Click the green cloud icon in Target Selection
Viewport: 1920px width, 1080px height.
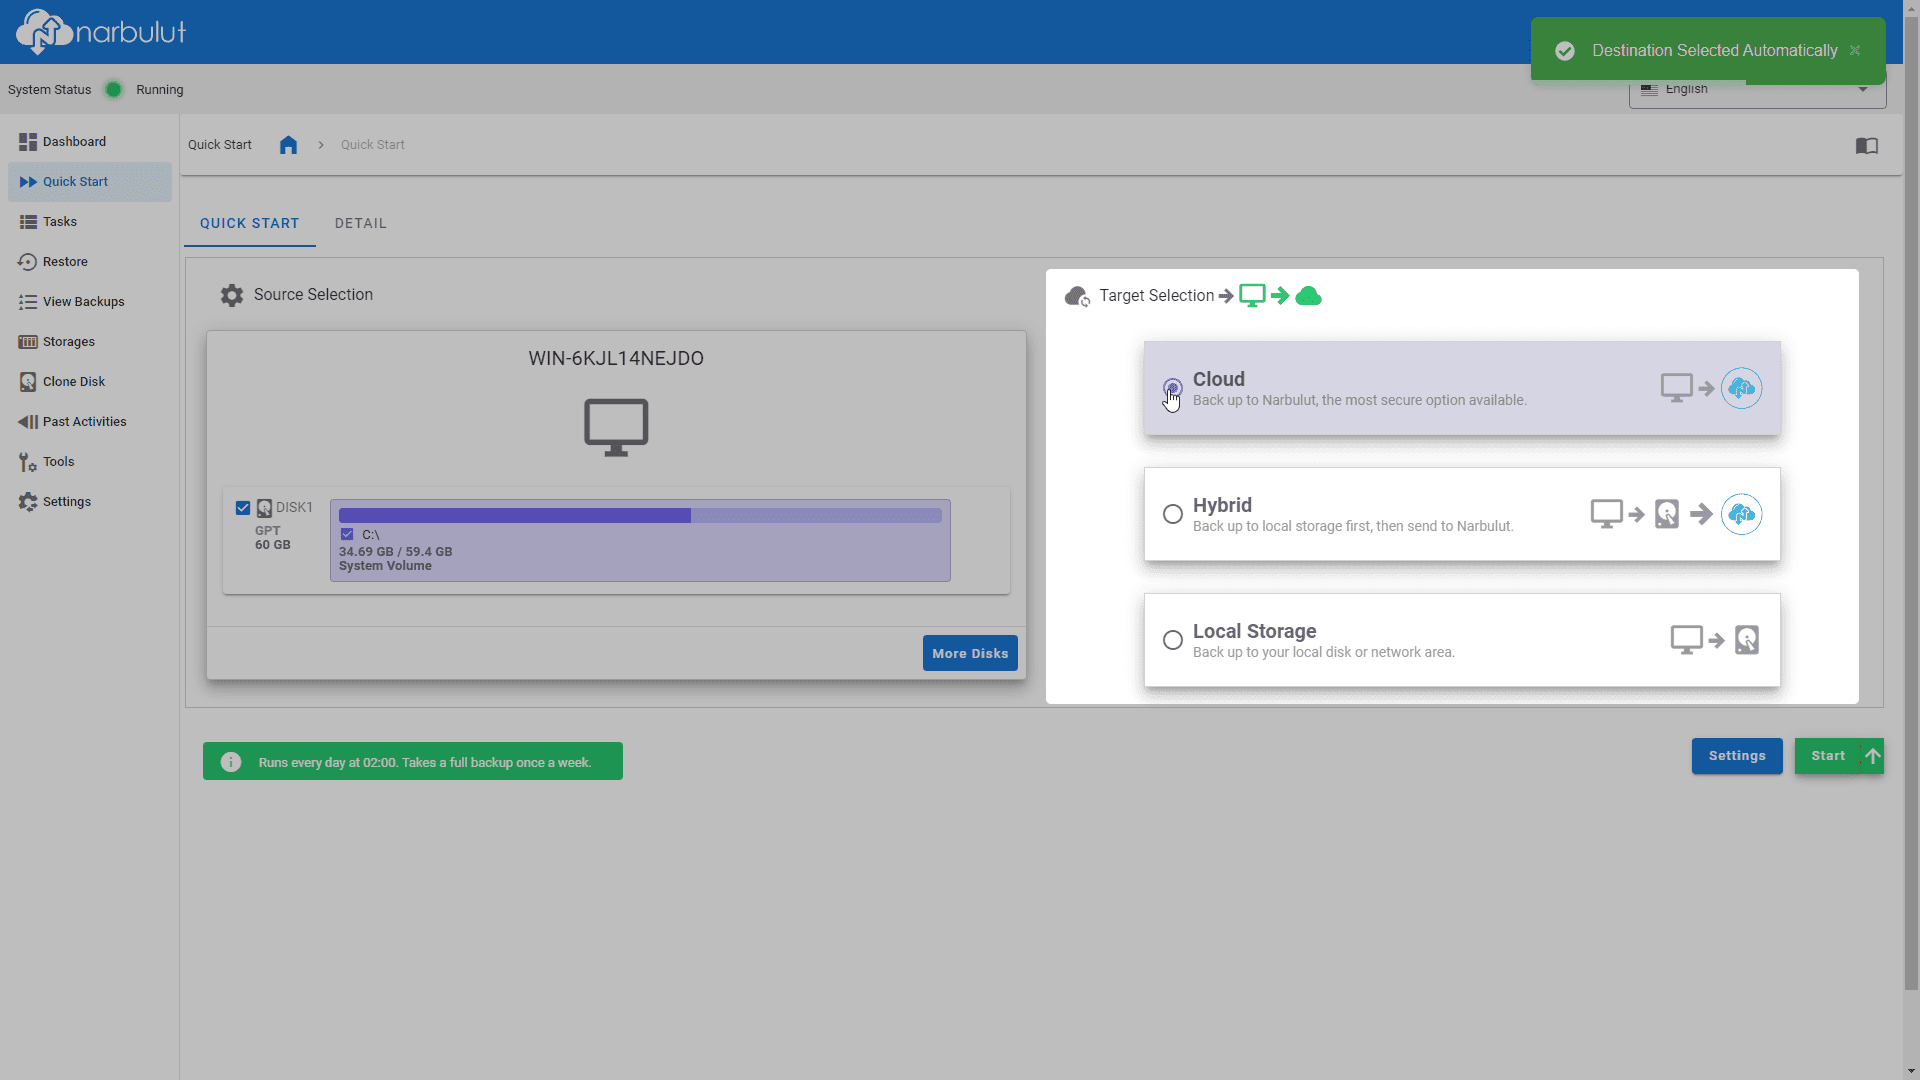coord(1308,296)
